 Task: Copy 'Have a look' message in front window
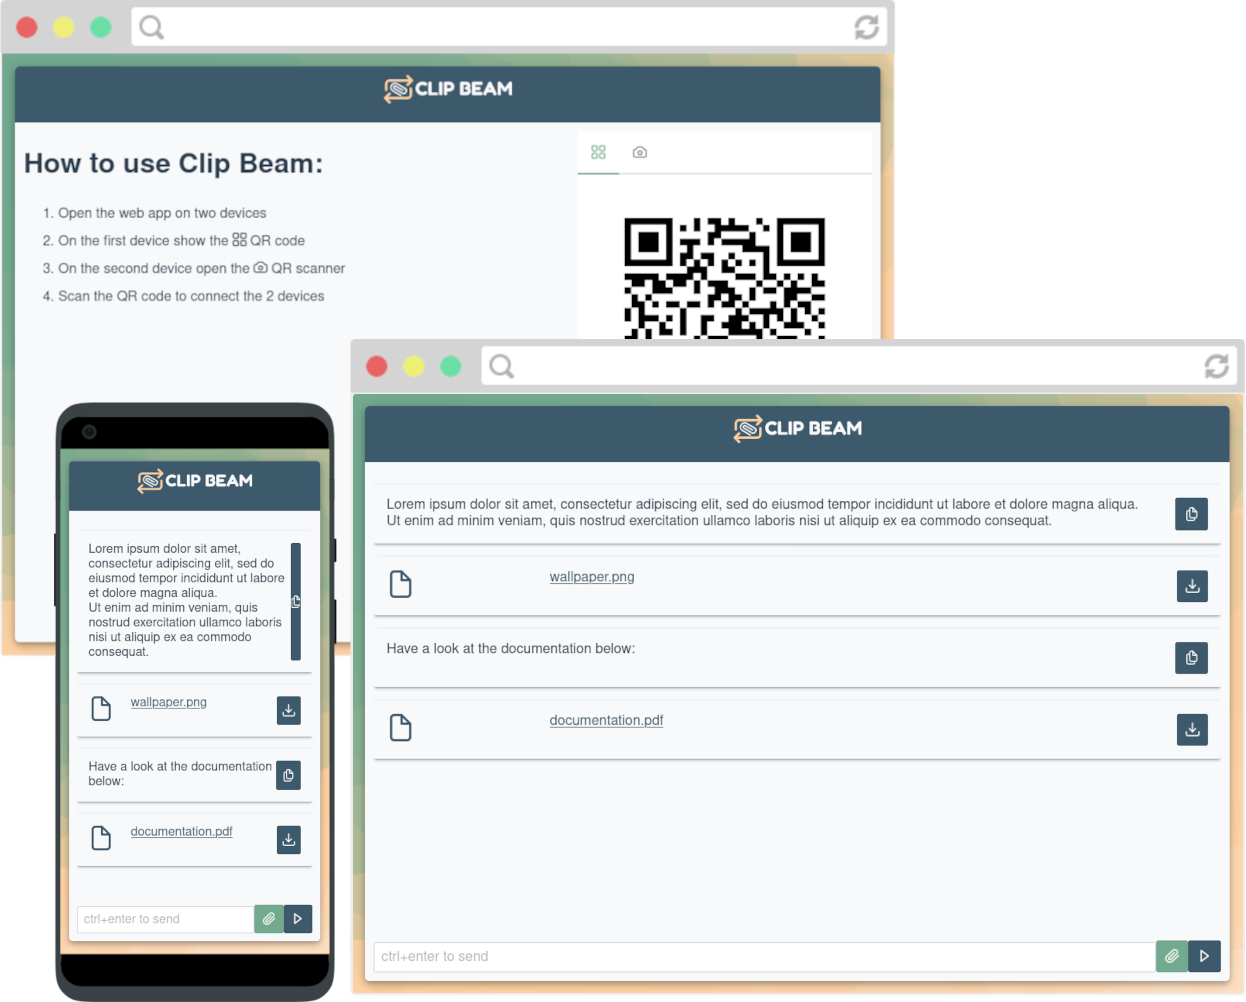click(1191, 658)
